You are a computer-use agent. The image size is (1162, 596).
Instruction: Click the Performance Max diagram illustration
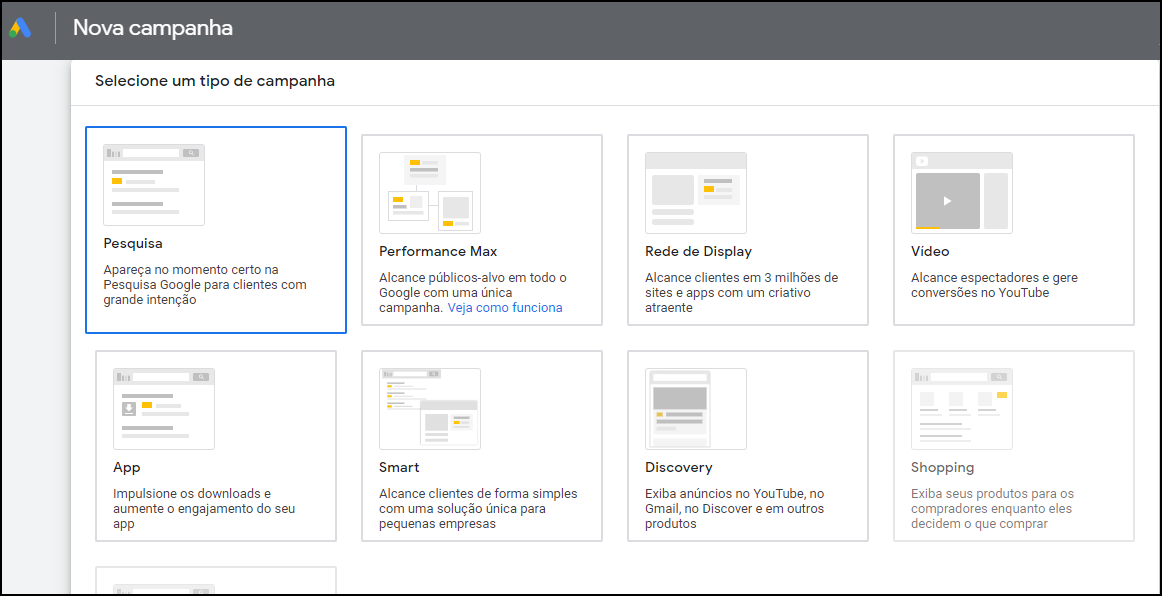430,193
